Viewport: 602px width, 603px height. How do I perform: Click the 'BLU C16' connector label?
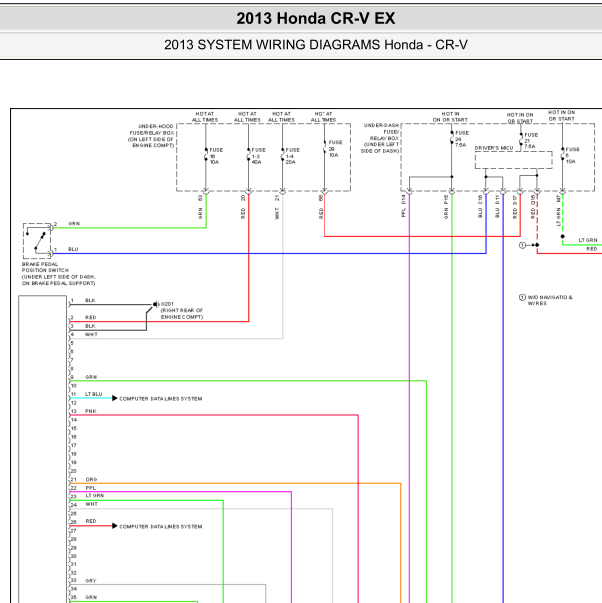(x=480, y=207)
